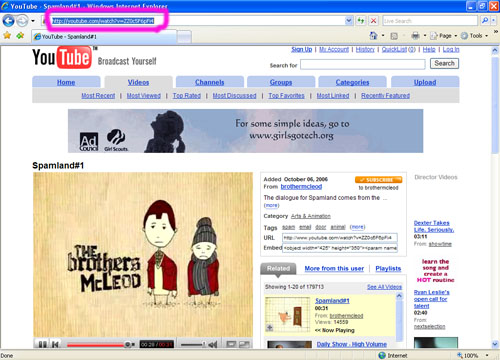Image resolution: width=500 pixels, height=360 pixels.
Task: Mute the video with the speaker icon
Action: pos(213,344)
